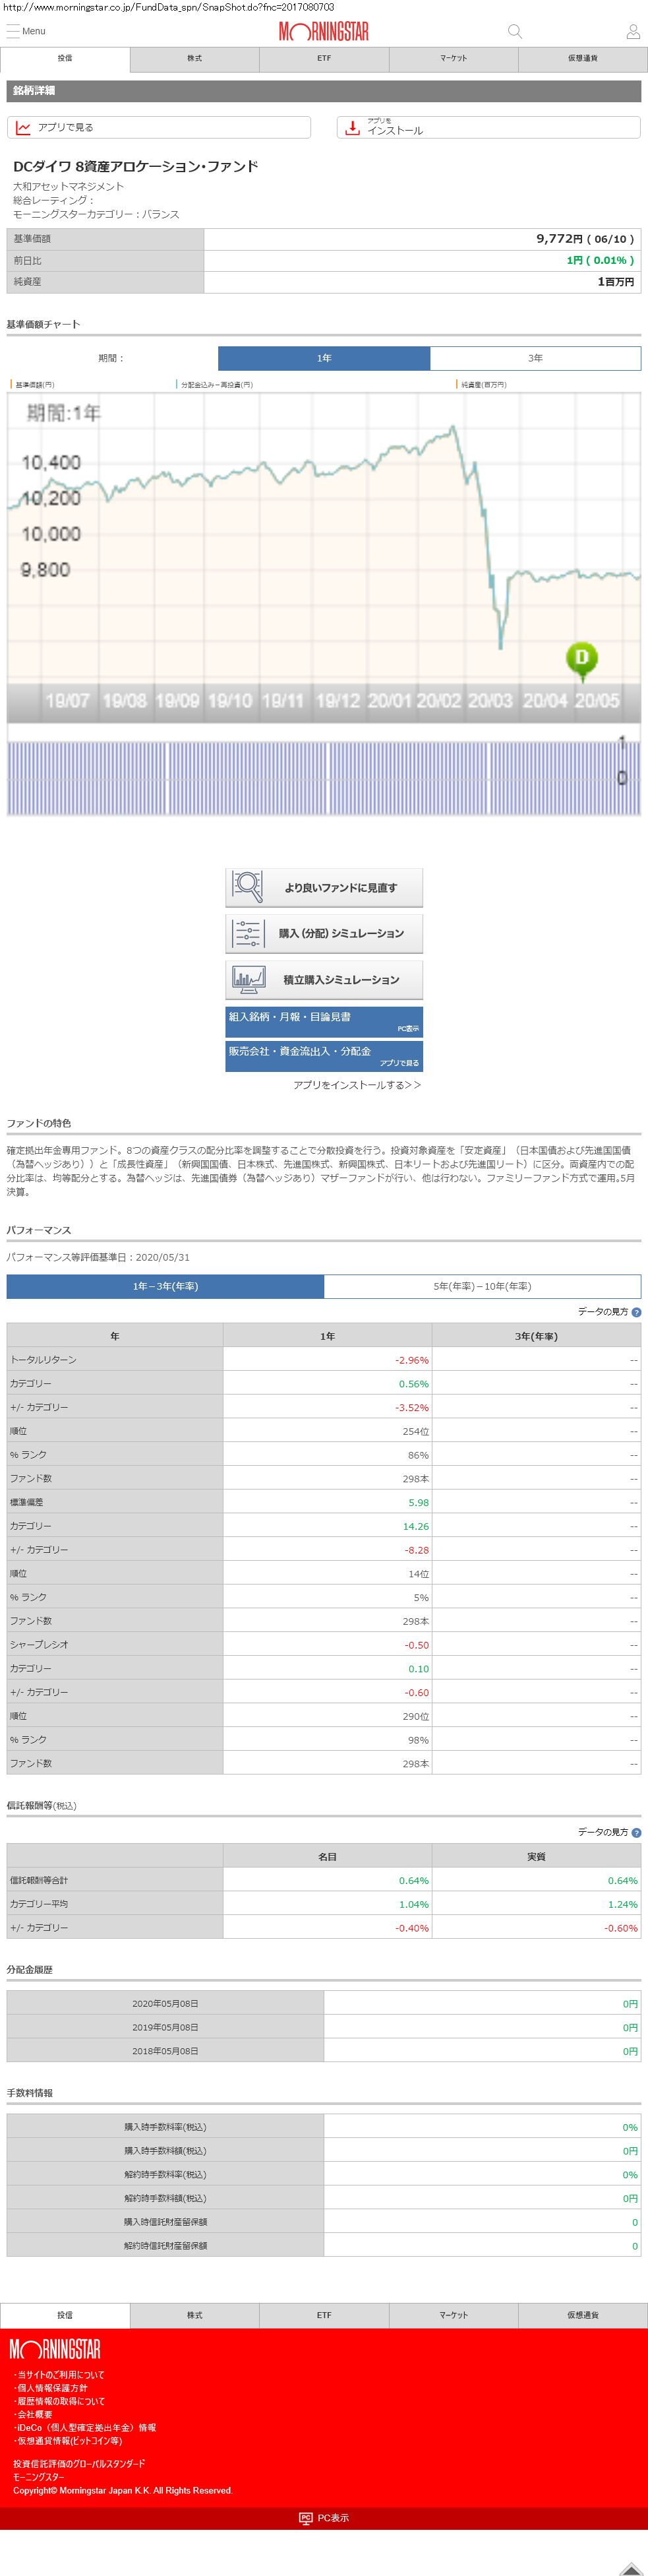The width and height of the screenshot is (648, 2576).
Task: Select the 1年 chart period
Action: point(324,358)
